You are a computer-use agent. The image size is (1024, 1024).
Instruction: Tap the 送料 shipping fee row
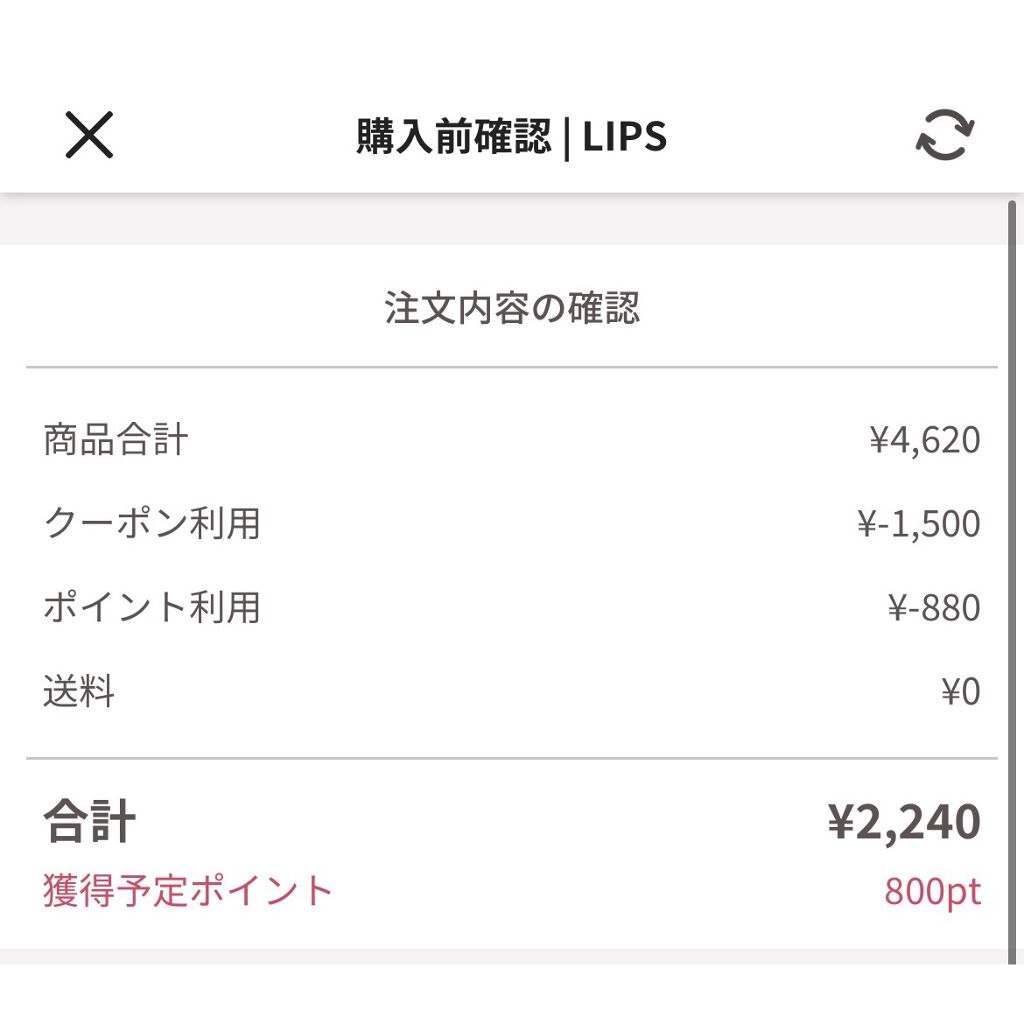78,691
